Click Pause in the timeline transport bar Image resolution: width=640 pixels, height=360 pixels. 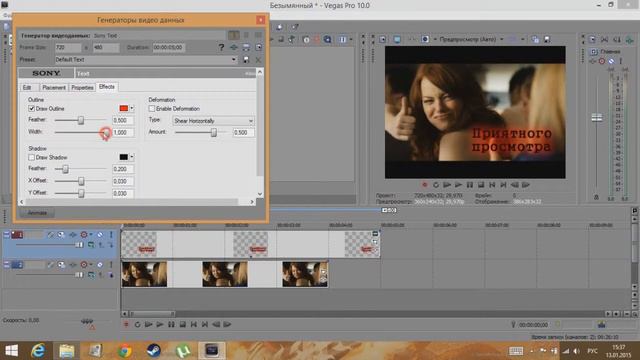[x=171, y=324]
